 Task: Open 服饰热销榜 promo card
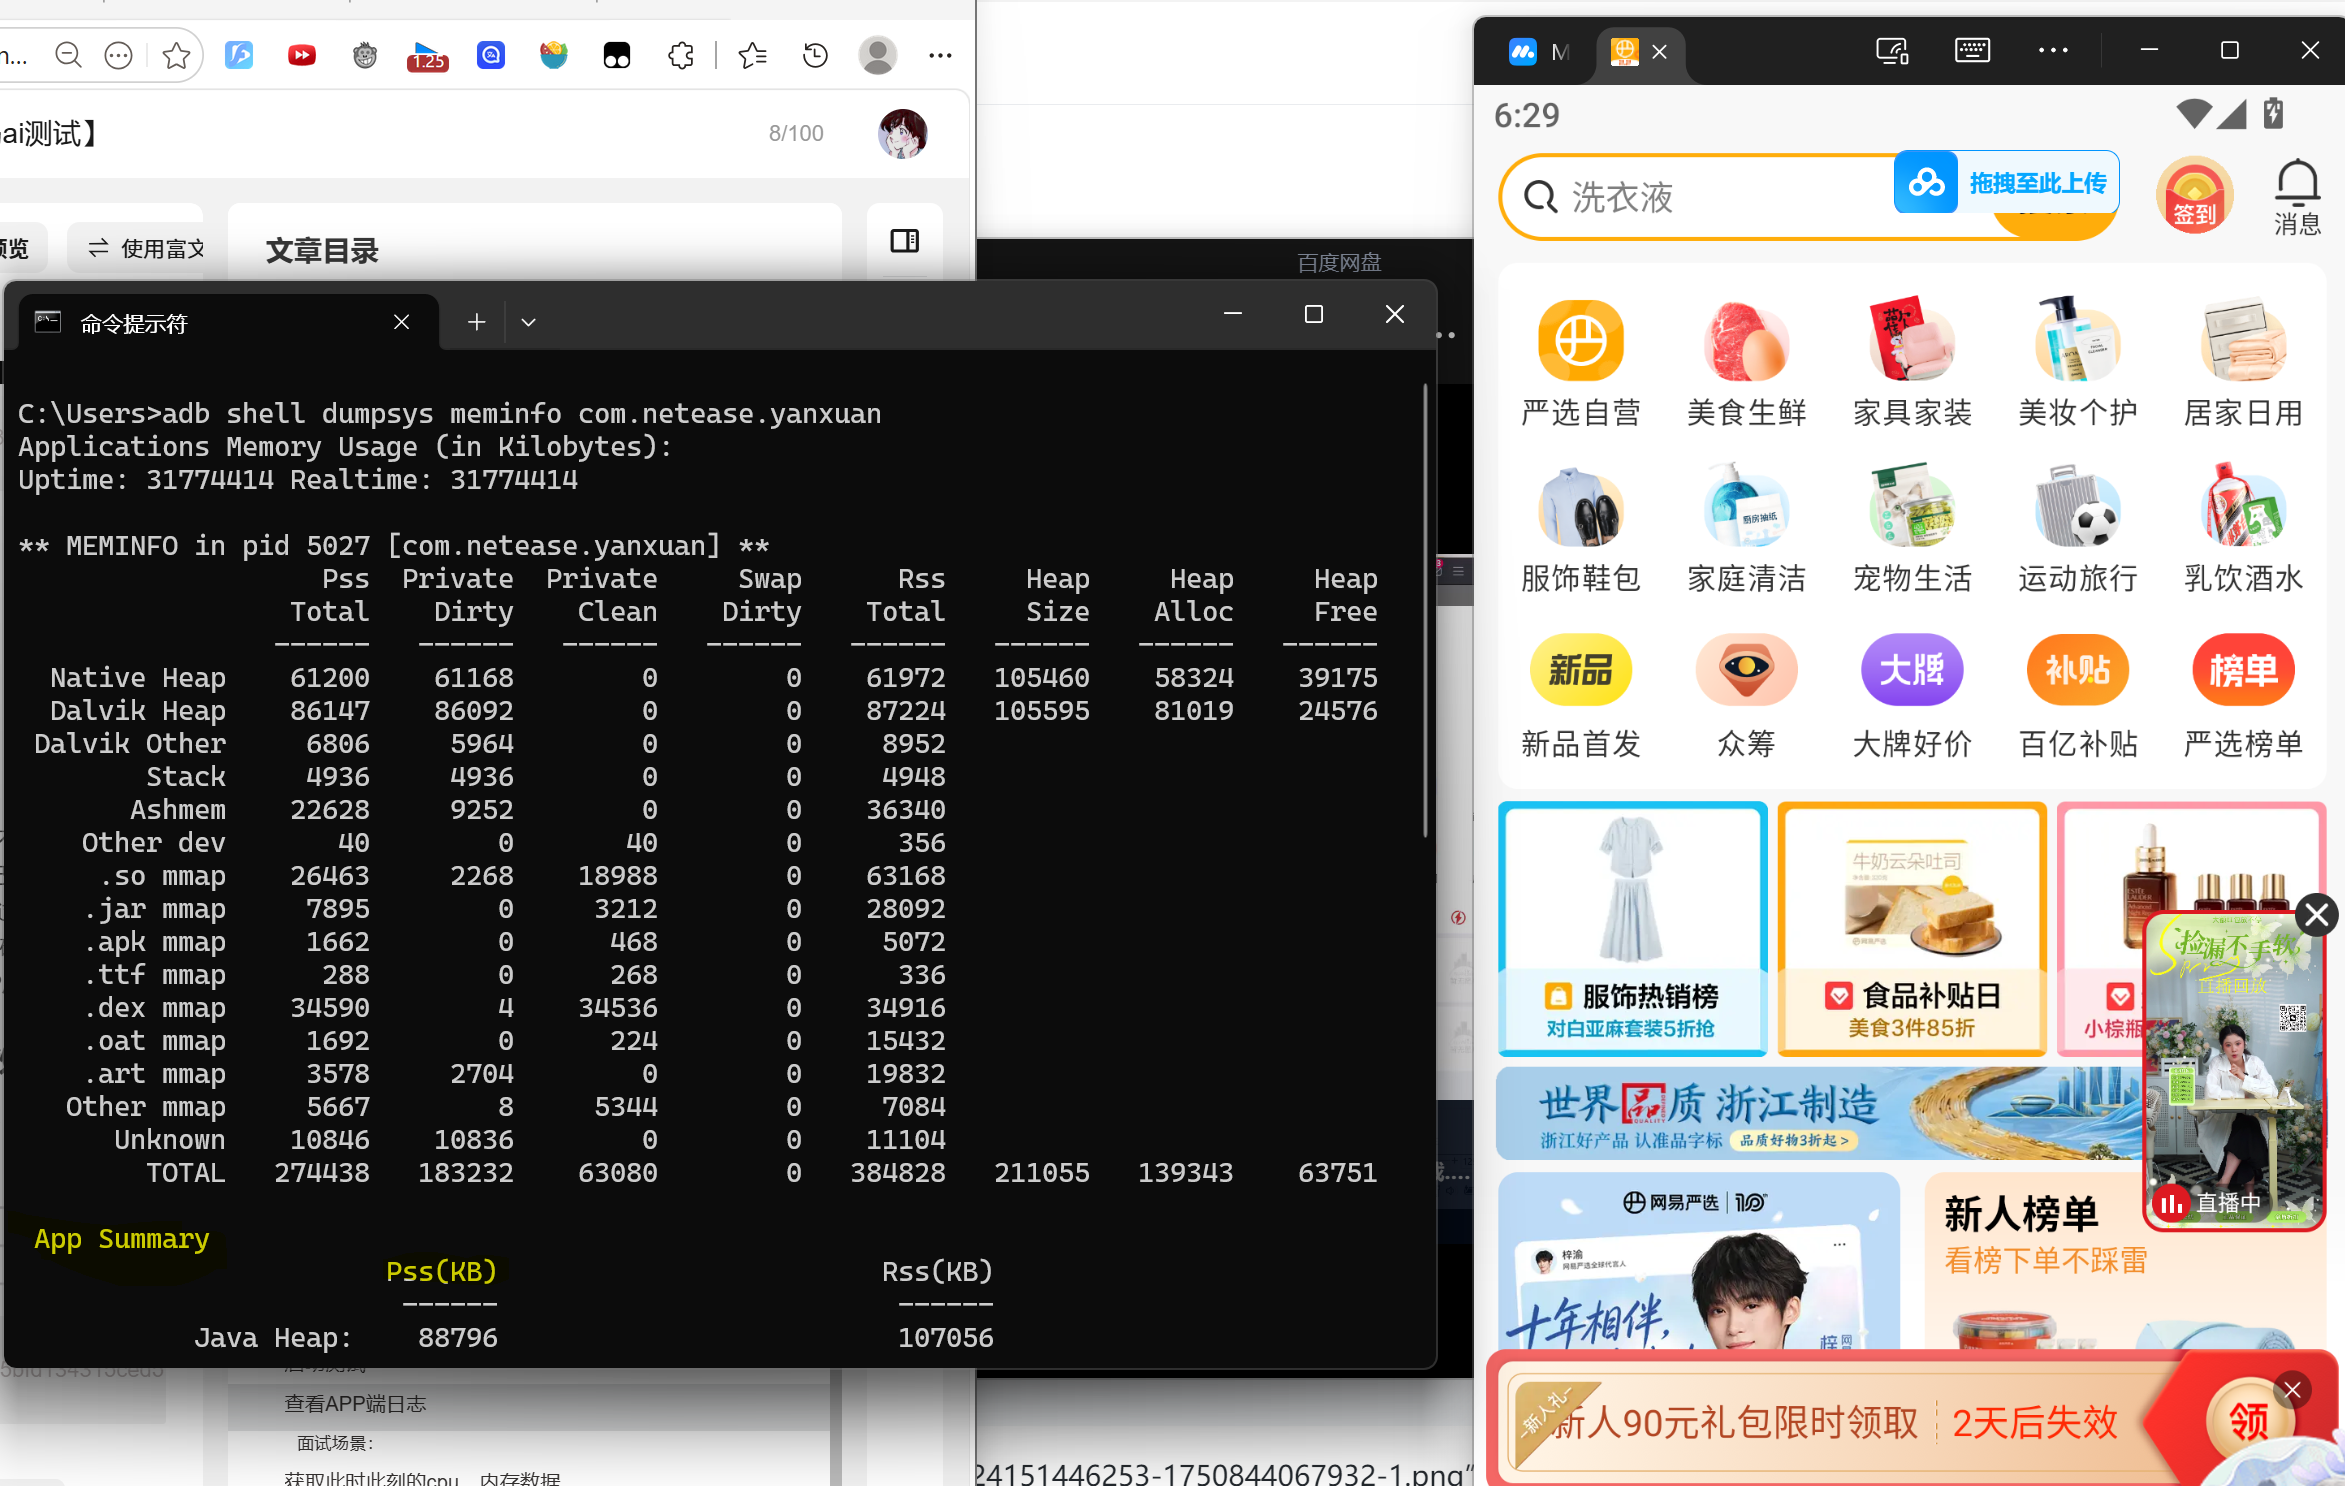pyautogui.click(x=1632, y=928)
